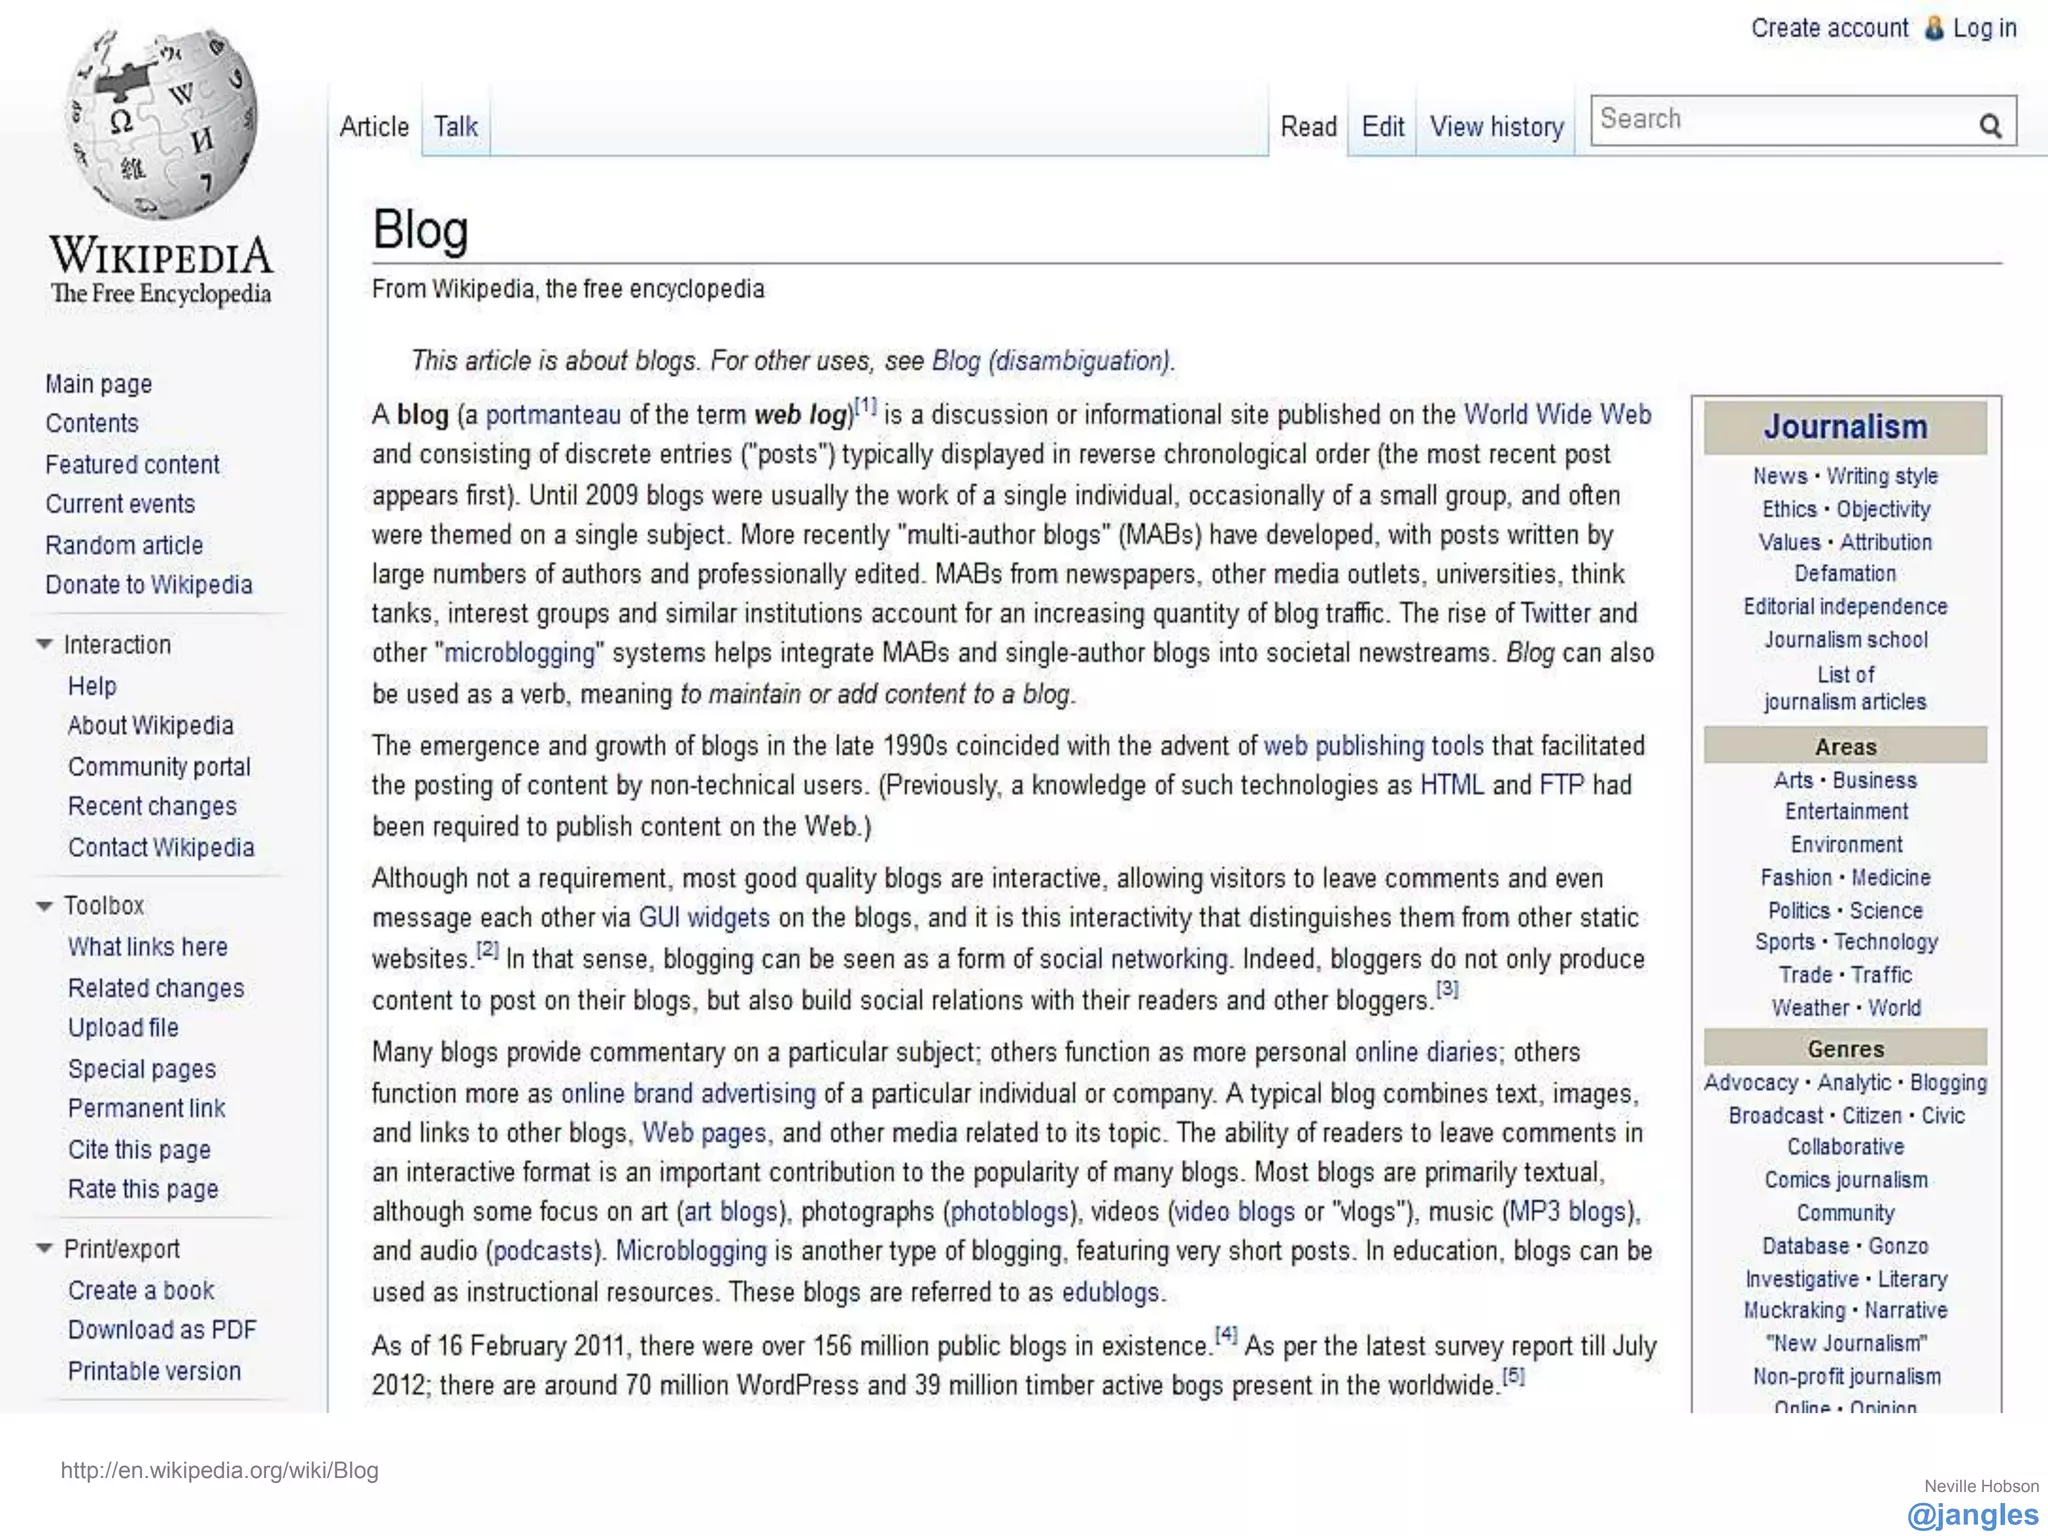Click Journalism school link
Screen dimensions: 2048x1536
click(1845, 640)
